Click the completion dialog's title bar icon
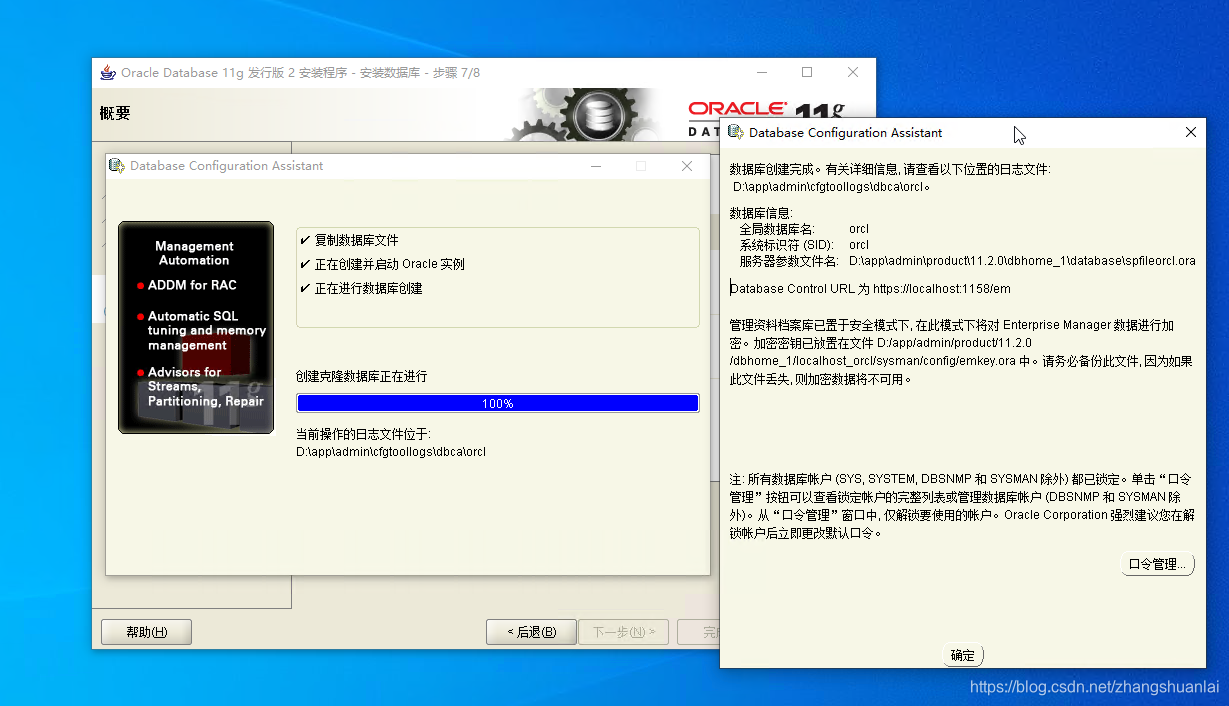1229x706 pixels. click(736, 132)
